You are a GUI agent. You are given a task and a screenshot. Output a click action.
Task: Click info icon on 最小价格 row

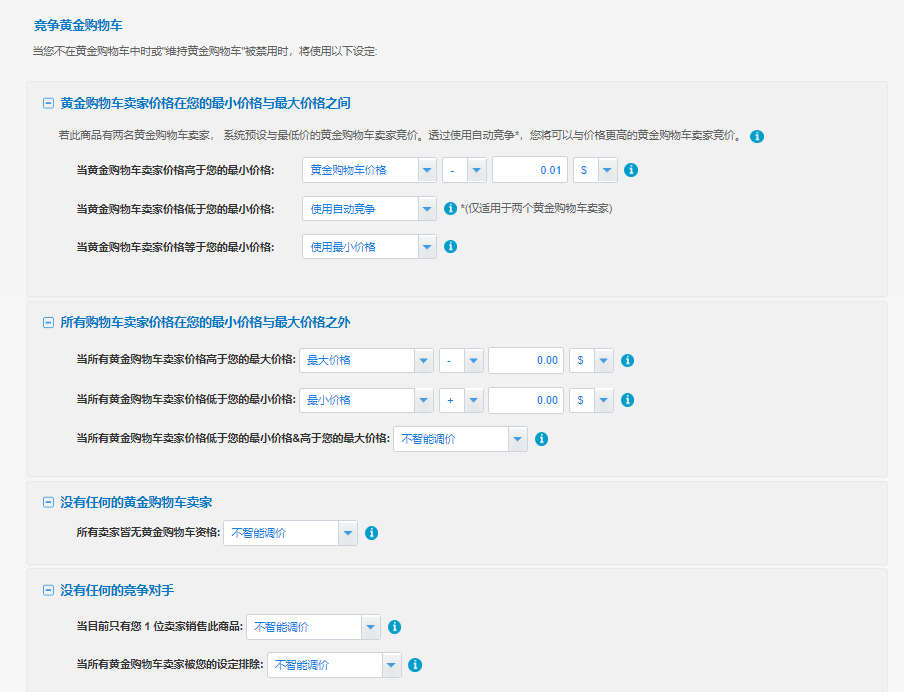tap(627, 400)
